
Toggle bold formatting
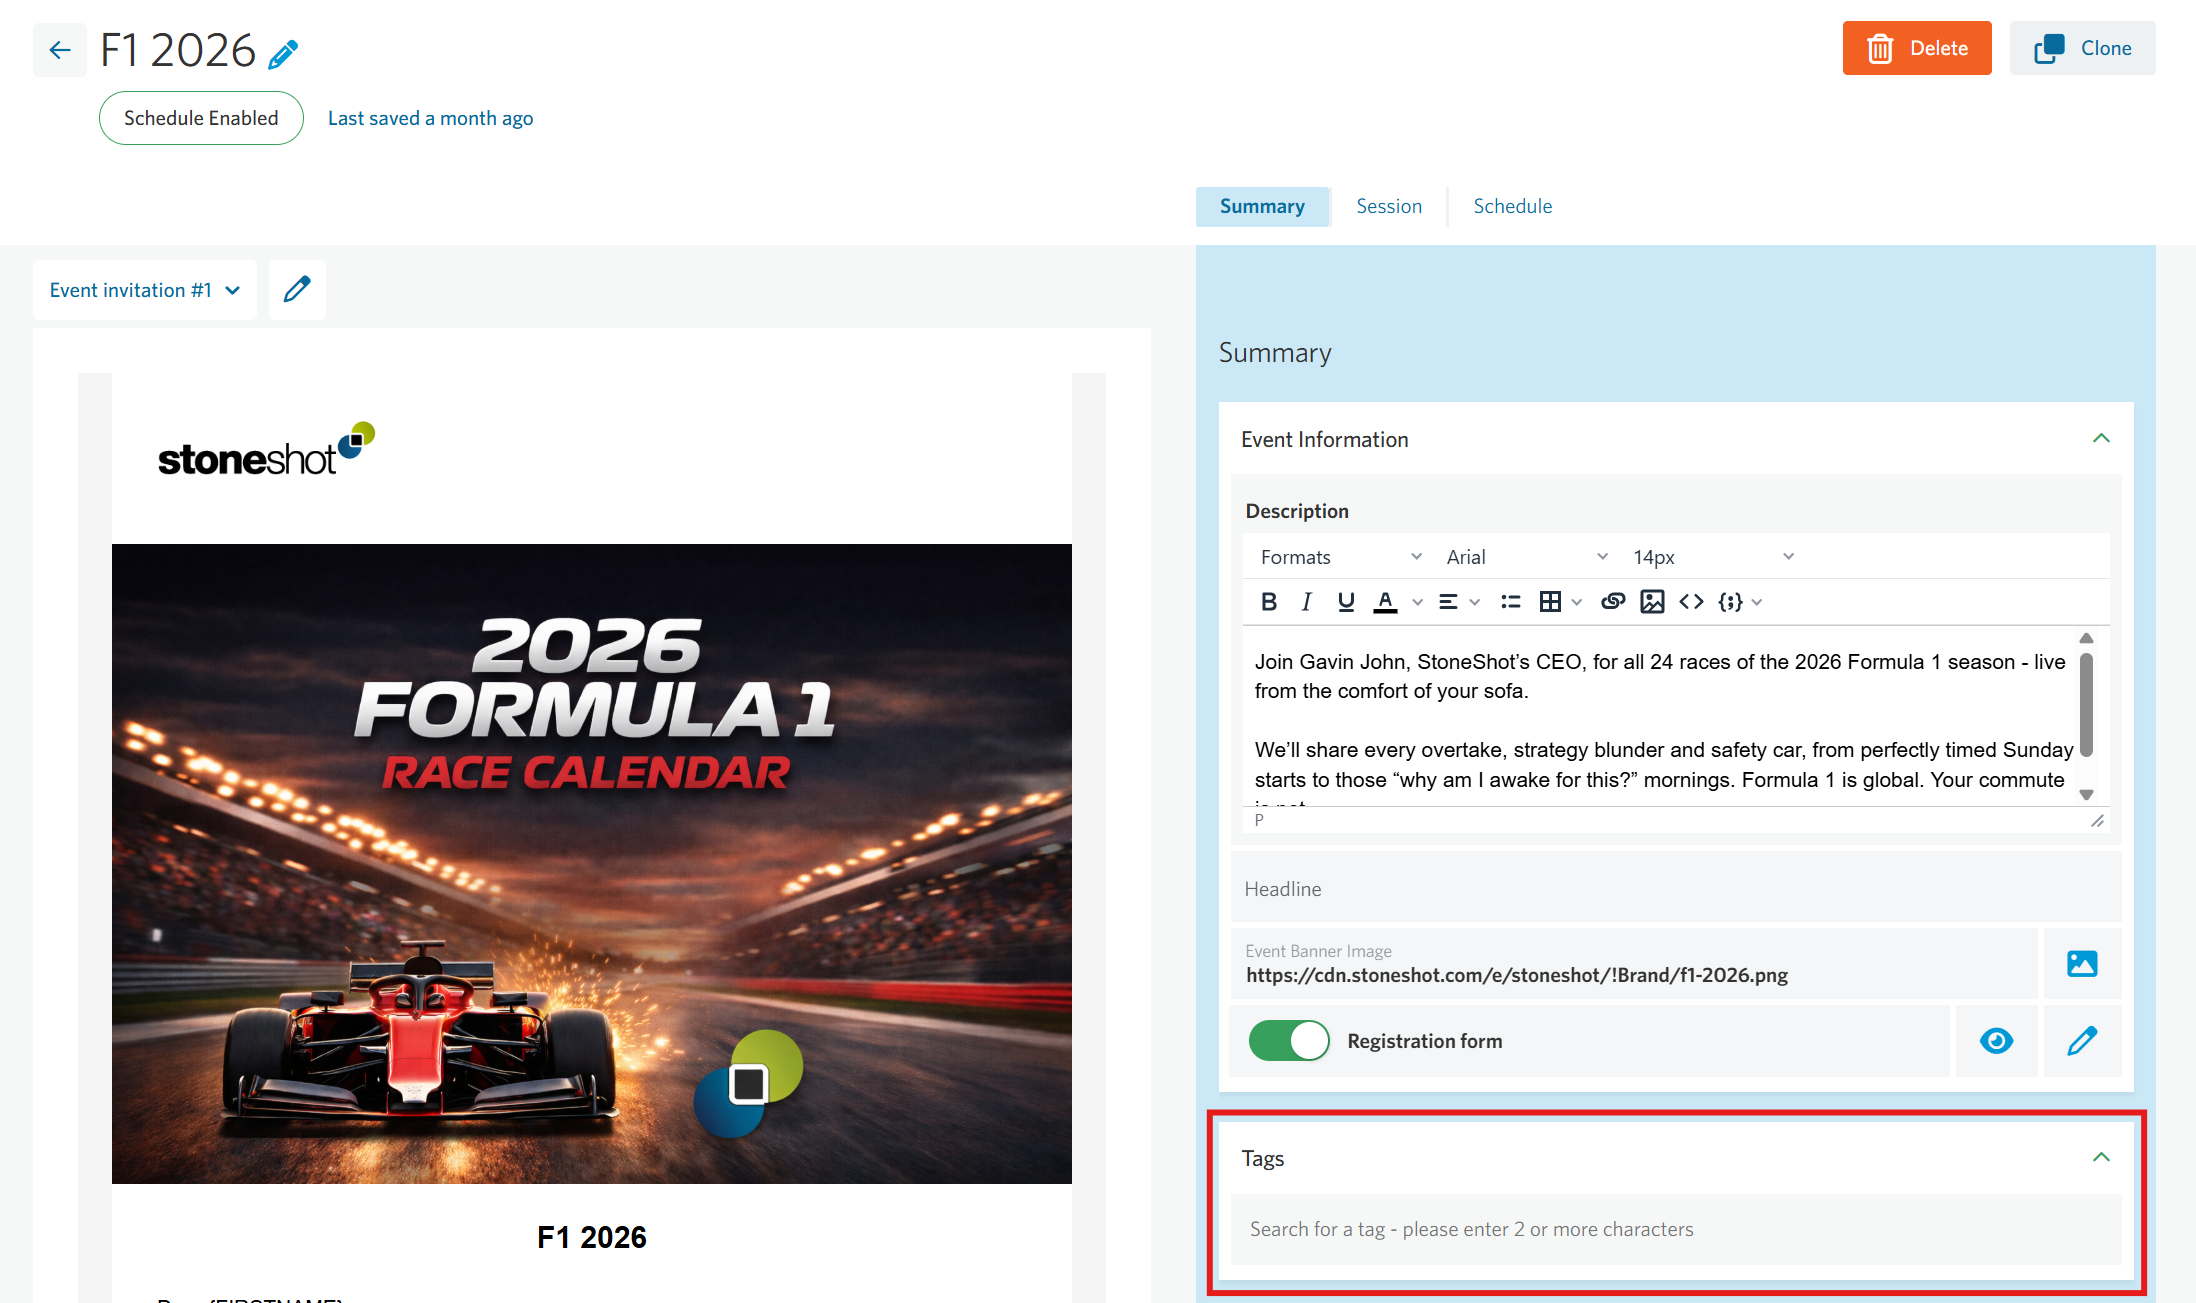(1269, 601)
